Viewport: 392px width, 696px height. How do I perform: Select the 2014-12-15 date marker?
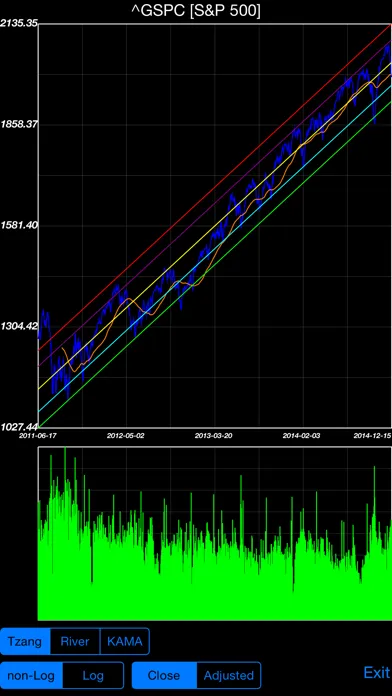(372, 436)
